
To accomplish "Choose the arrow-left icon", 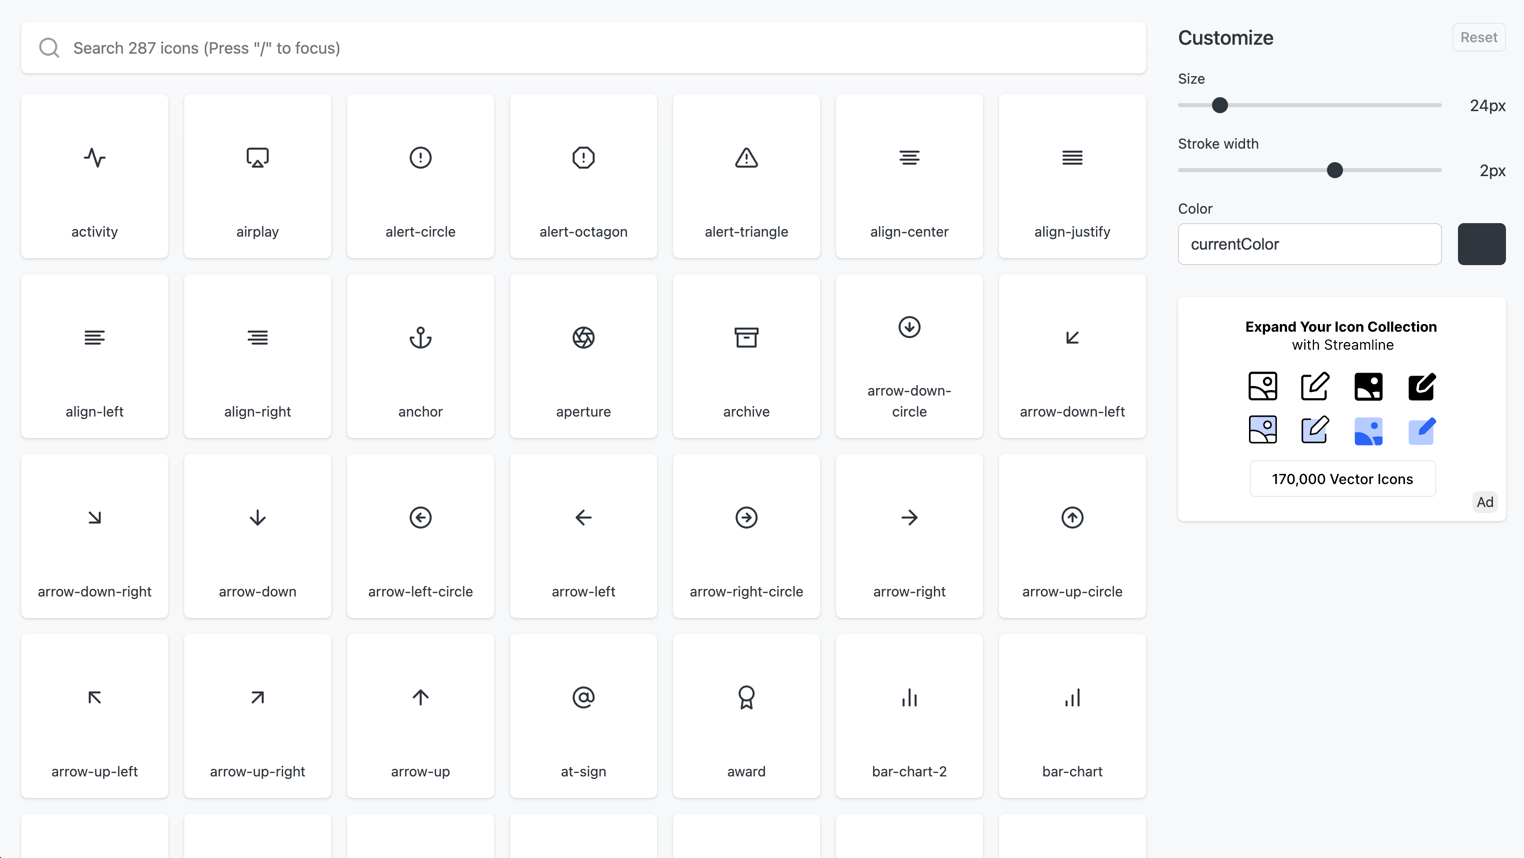I will 583,536.
